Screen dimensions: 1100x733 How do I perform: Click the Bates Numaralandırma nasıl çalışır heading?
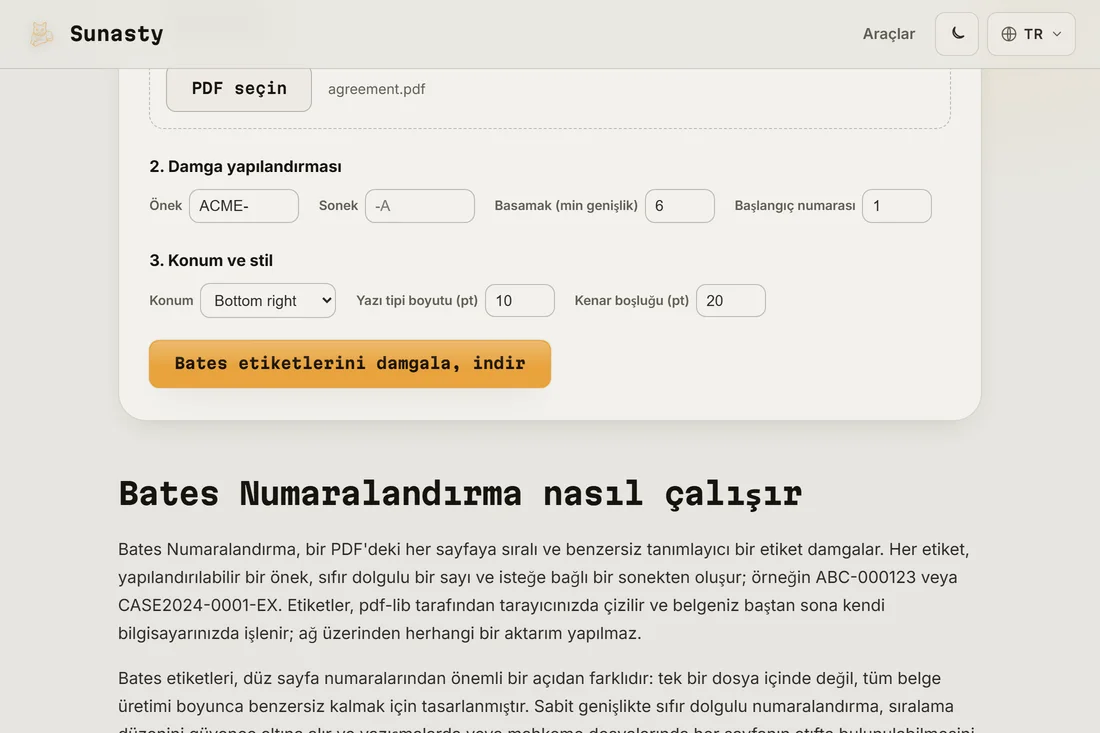(460, 494)
